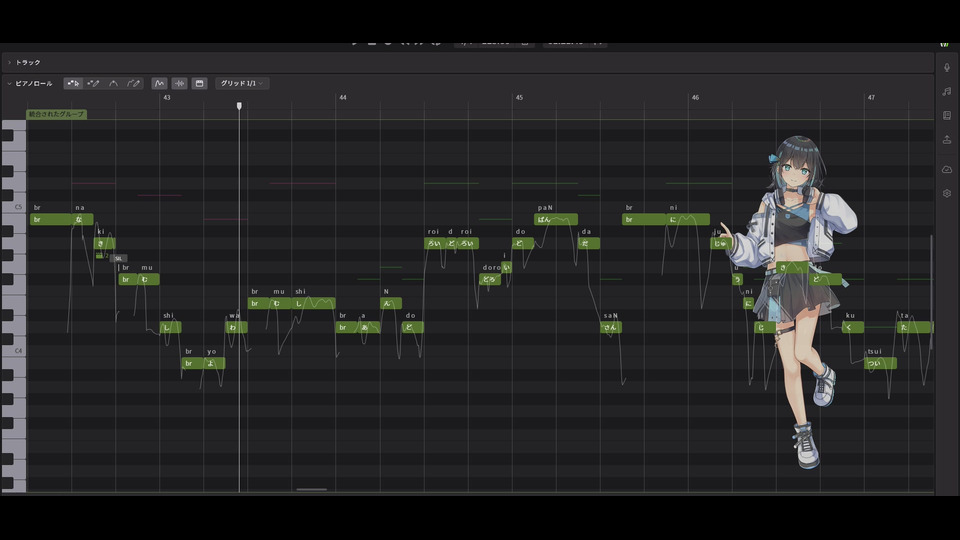Click the wa phoneme label
Viewport: 960px width, 540px height.
(234, 315)
